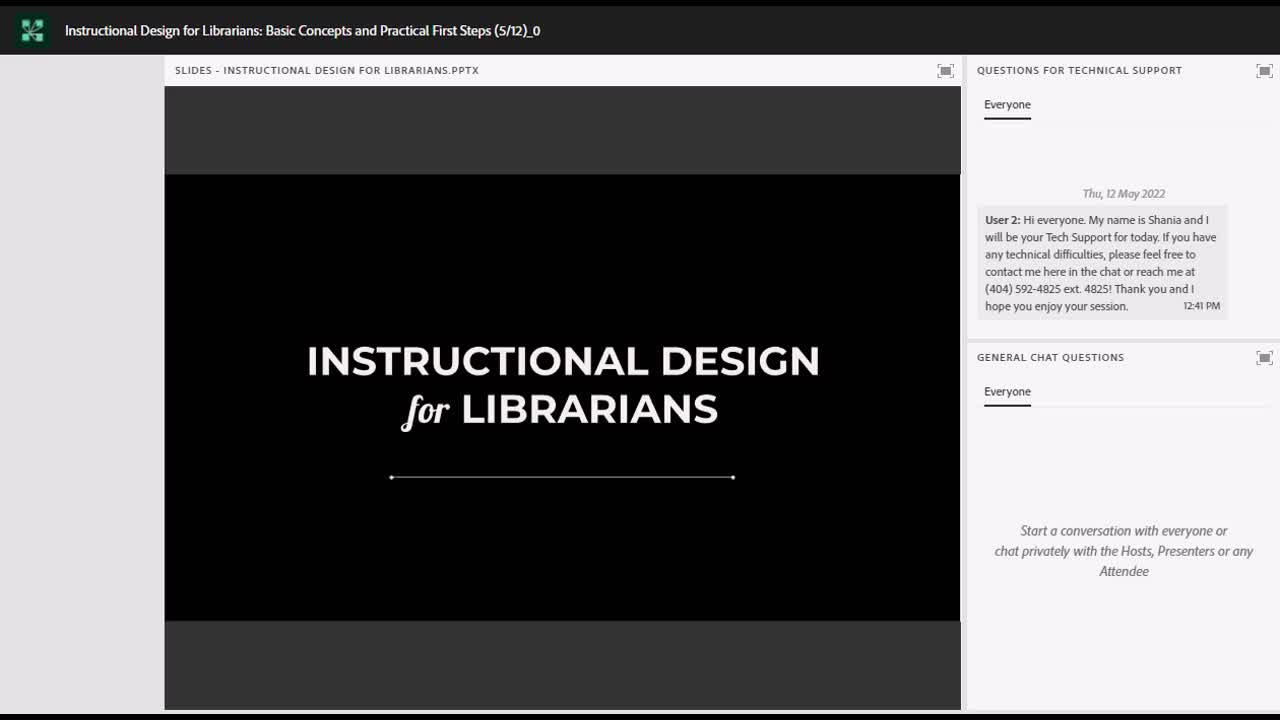Maximize the Questions for Technical Support pod
This screenshot has width=1280, height=720.
click(x=1264, y=70)
